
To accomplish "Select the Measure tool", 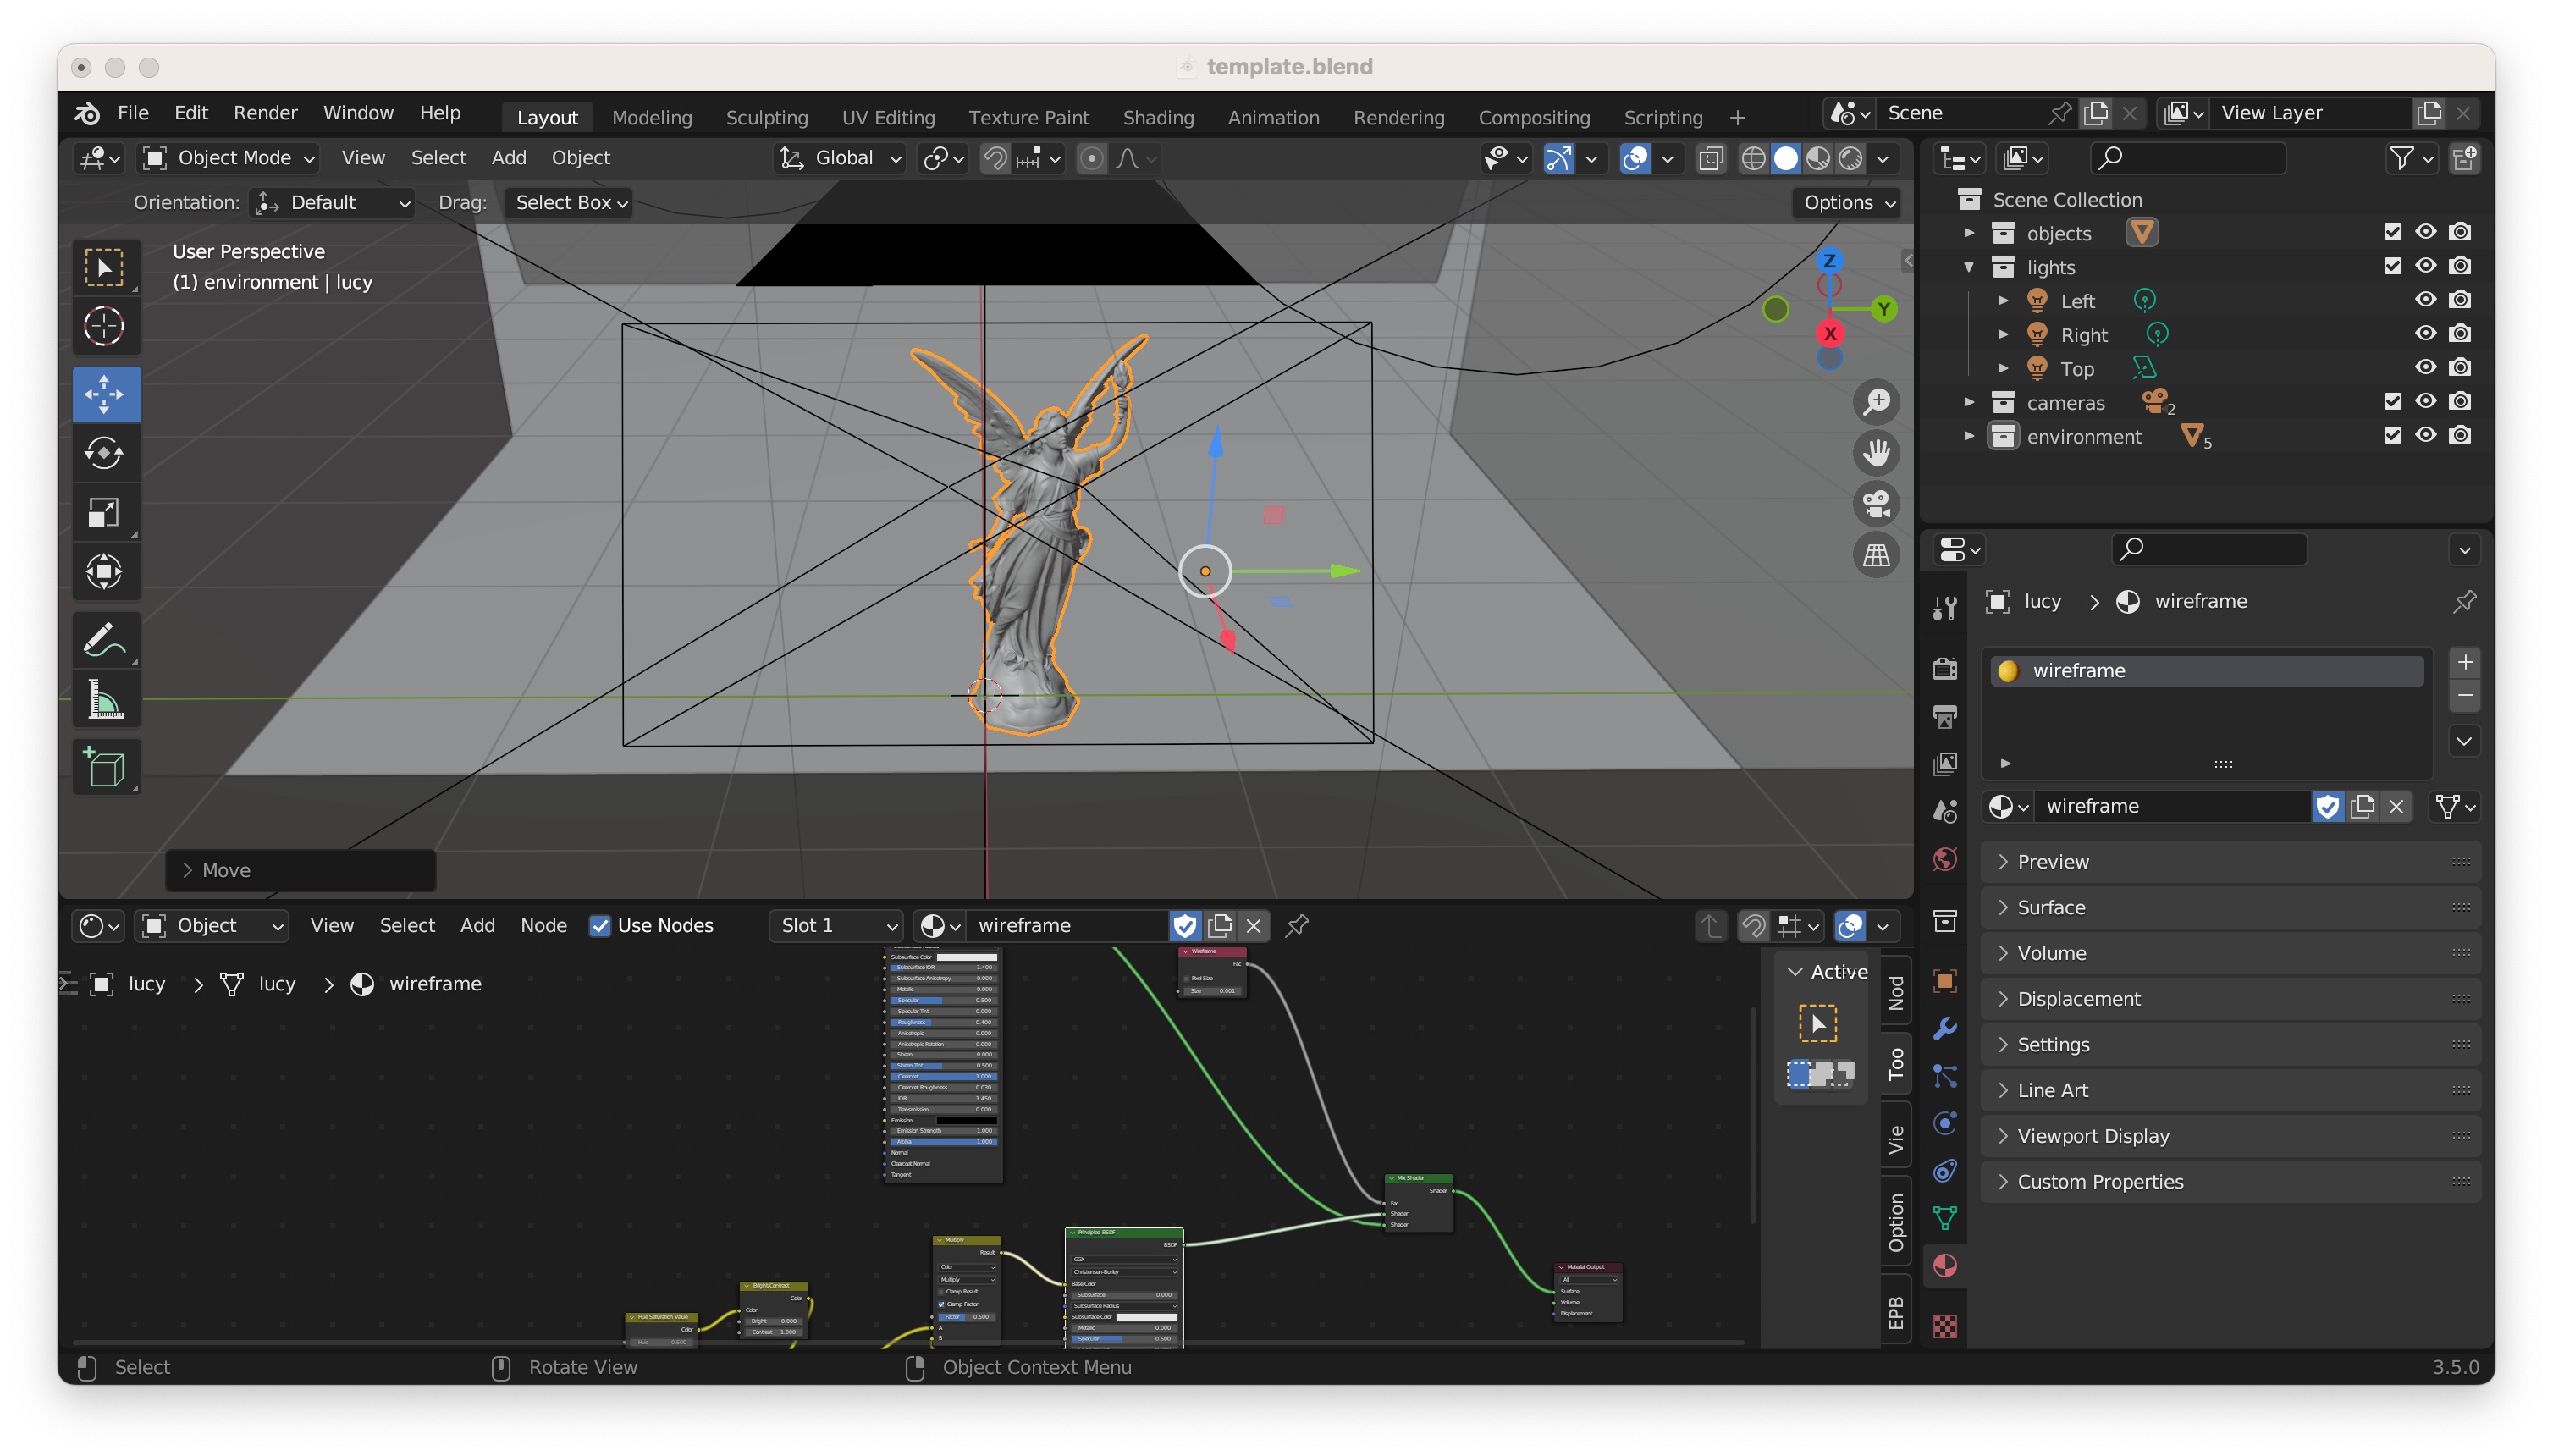I will 105,699.
